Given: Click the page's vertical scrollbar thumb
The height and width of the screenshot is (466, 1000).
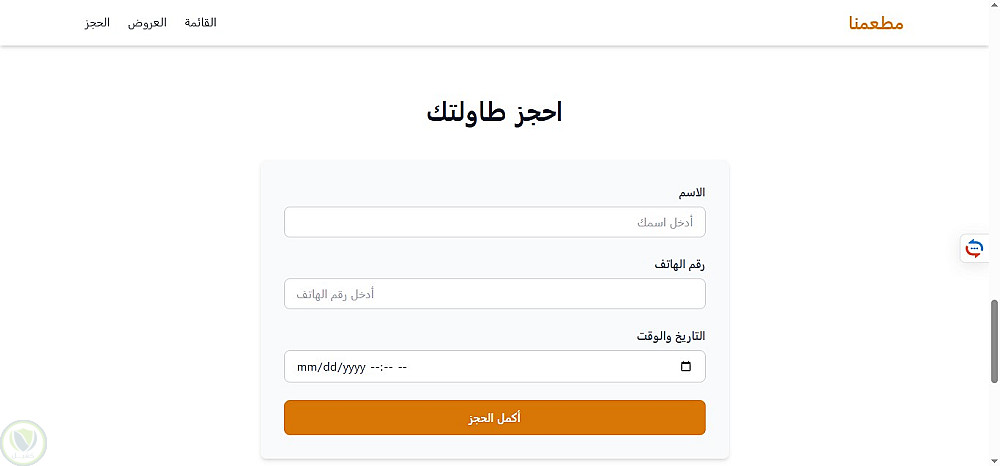Looking at the screenshot, I should point(994,340).
